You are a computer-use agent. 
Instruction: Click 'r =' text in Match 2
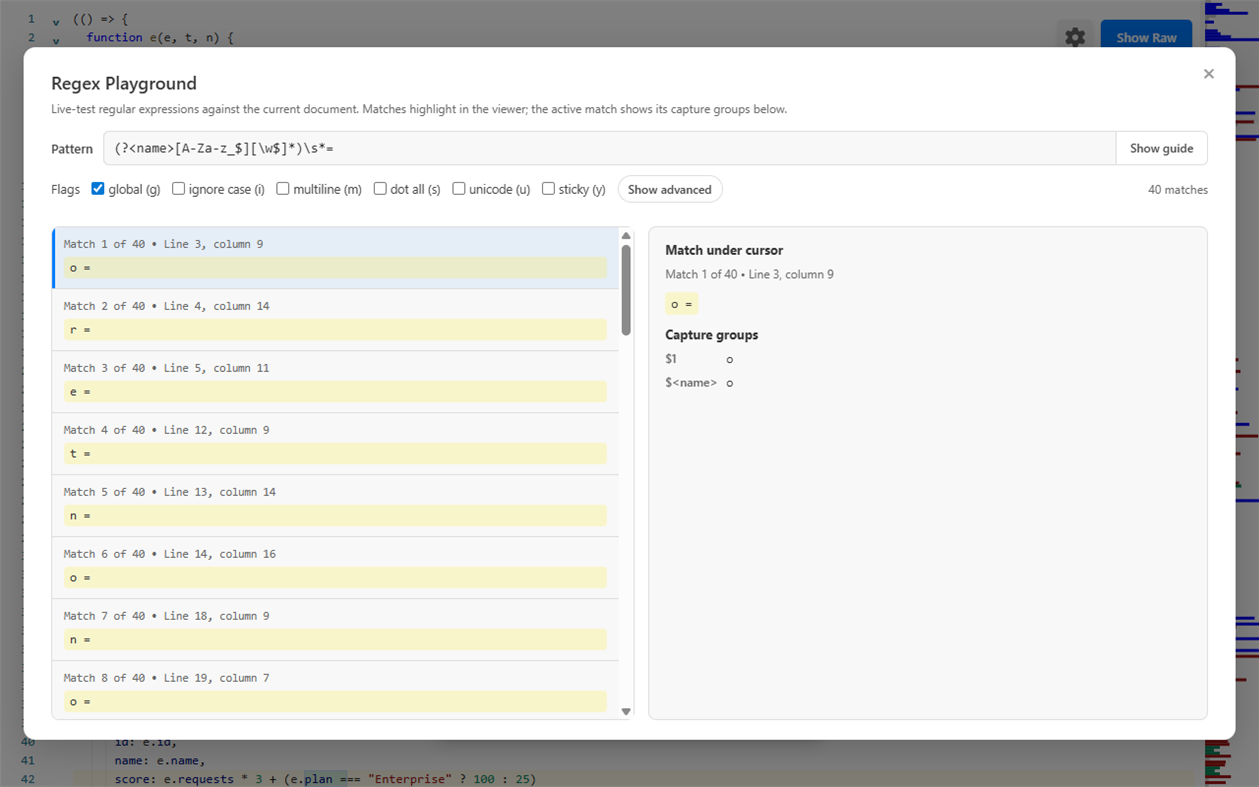(x=80, y=330)
